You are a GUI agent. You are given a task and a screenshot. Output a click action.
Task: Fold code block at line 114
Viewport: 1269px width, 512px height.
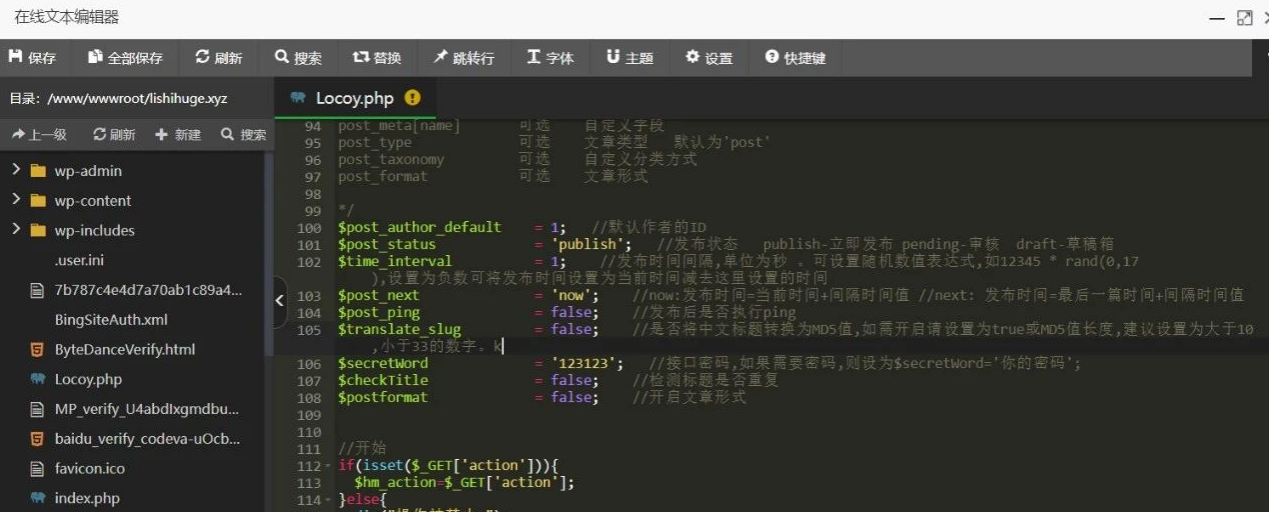[x=329, y=500]
